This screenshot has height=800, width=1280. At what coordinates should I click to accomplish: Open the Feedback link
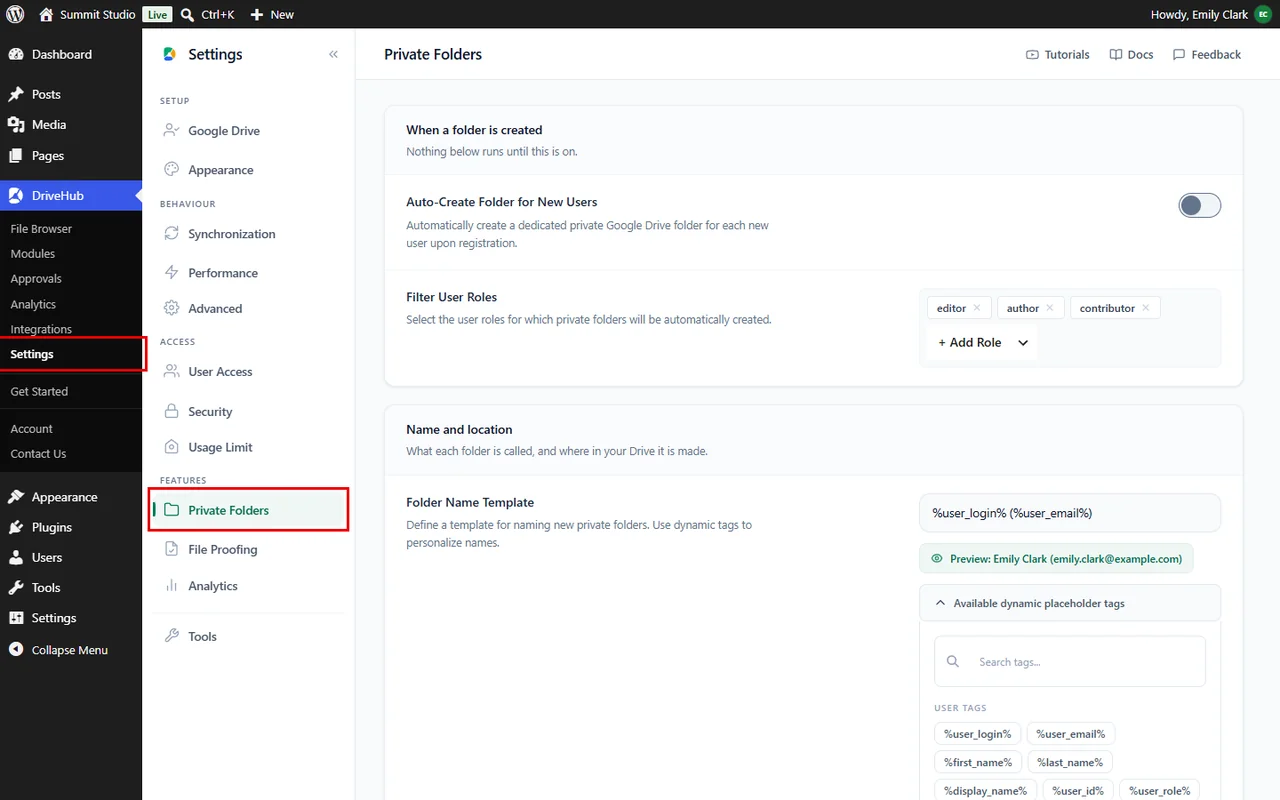coord(1207,54)
